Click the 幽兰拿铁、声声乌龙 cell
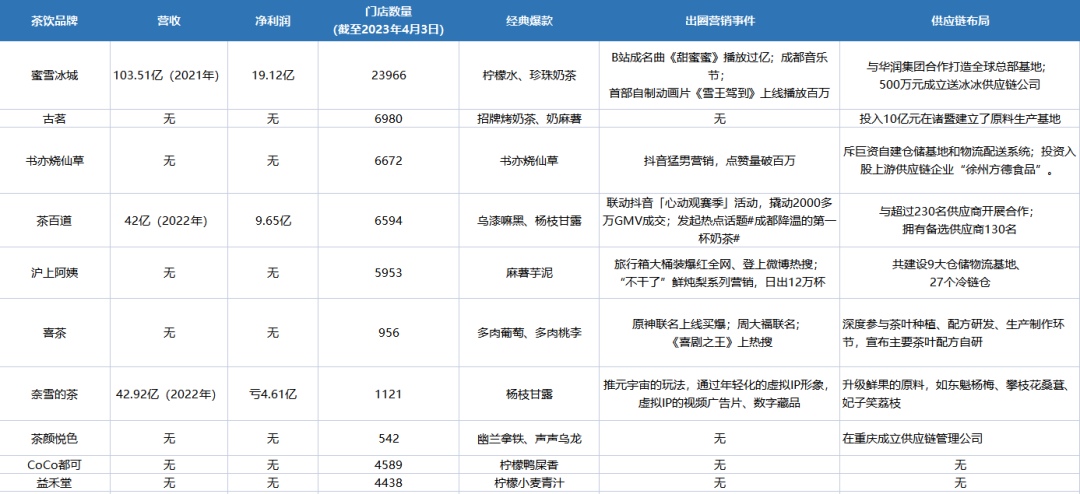Image resolution: width=1080 pixels, height=494 pixels. (x=528, y=438)
